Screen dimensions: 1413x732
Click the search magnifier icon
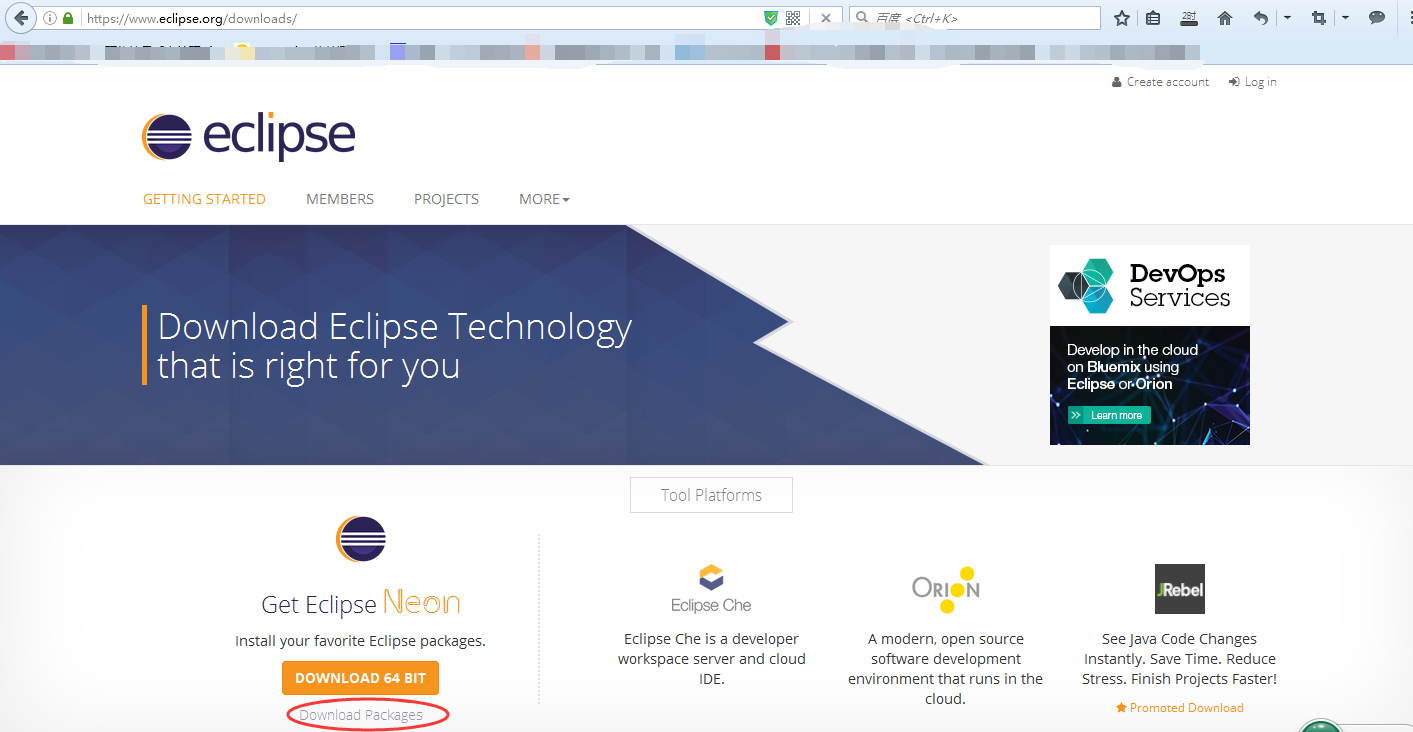coord(862,18)
